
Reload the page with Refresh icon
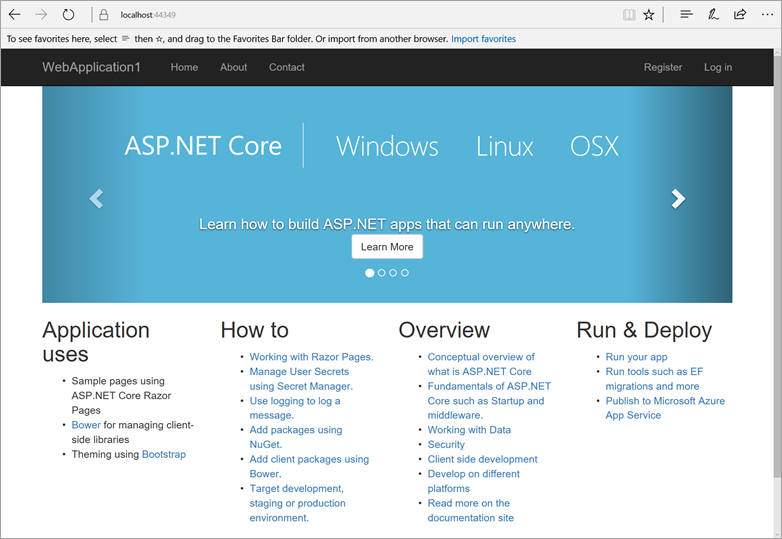[x=68, y=14]
